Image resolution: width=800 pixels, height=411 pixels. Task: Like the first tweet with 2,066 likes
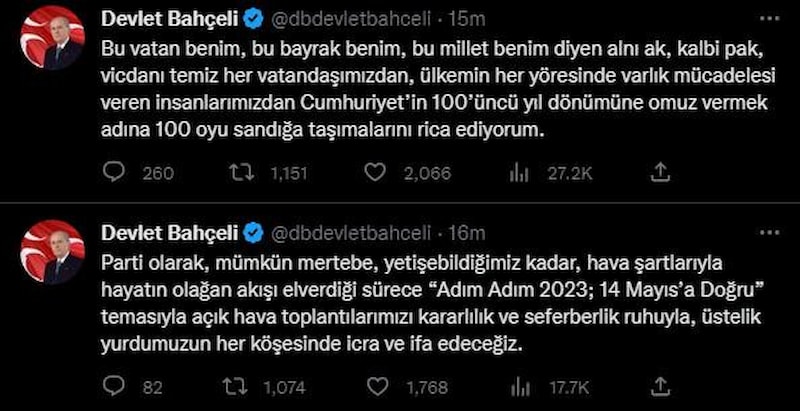pyautogui.click(x=375, y=173)
